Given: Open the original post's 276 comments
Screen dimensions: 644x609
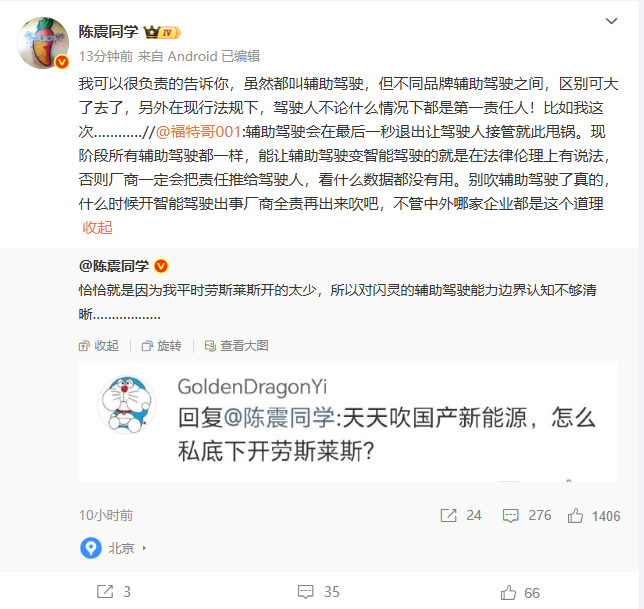Looking at the screenshot, I should [x=527, y=515].
